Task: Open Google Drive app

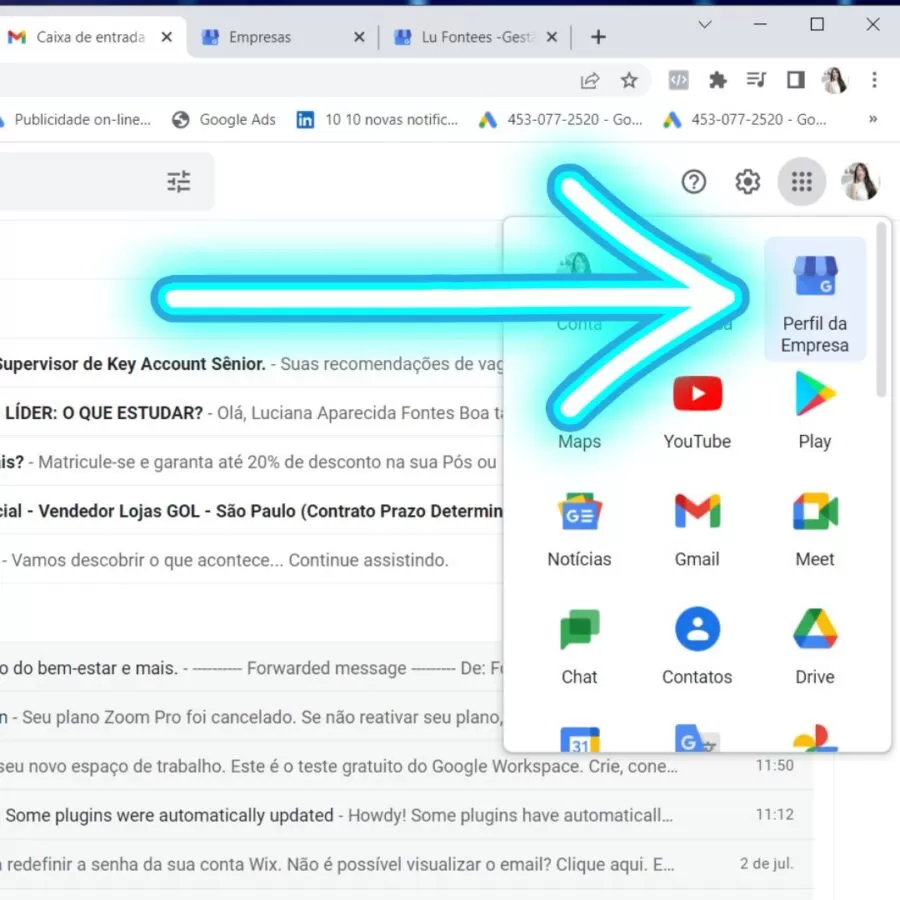Action: [814, 647]
